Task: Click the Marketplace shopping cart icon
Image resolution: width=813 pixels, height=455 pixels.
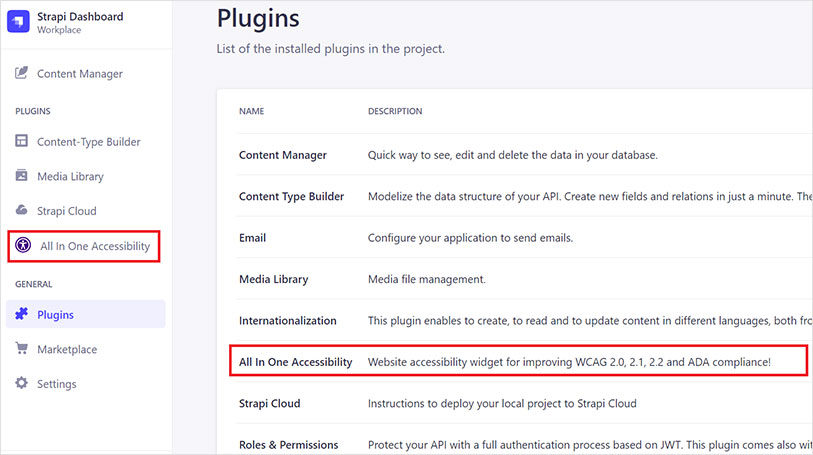Action: pyautogui.click(x=22, y=349)
